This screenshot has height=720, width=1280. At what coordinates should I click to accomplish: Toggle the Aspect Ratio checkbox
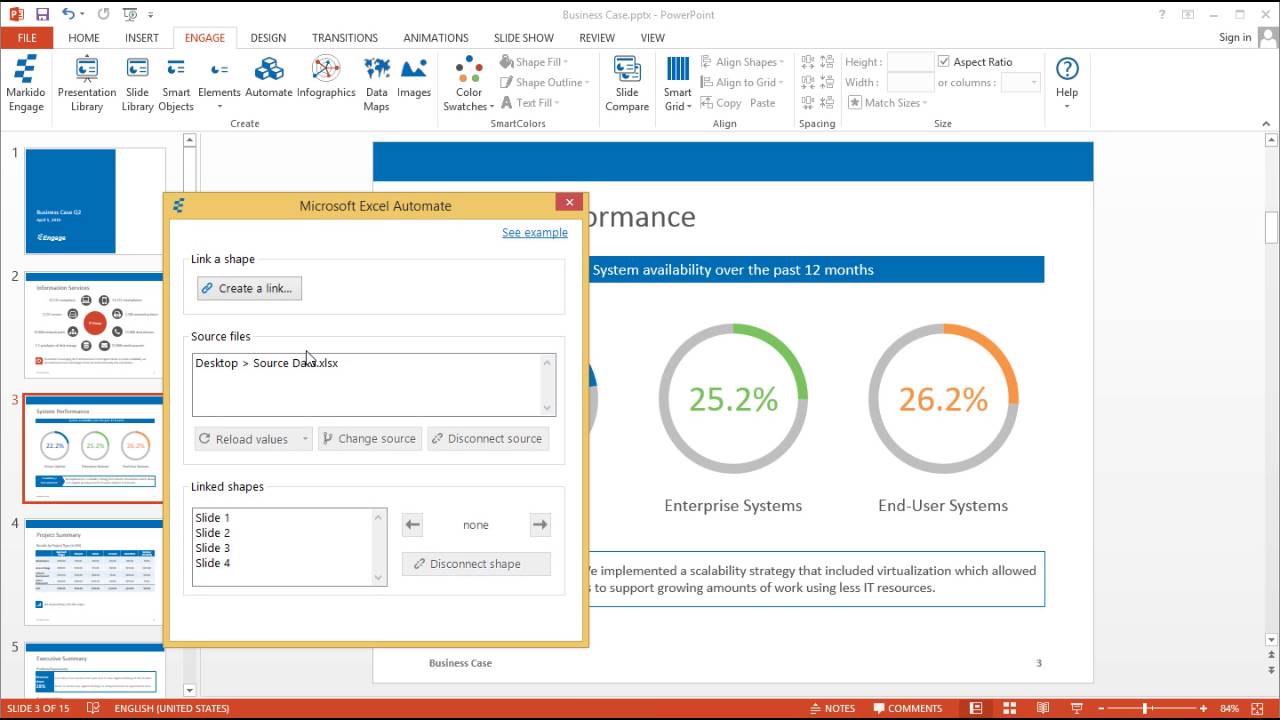click(944, 62)
